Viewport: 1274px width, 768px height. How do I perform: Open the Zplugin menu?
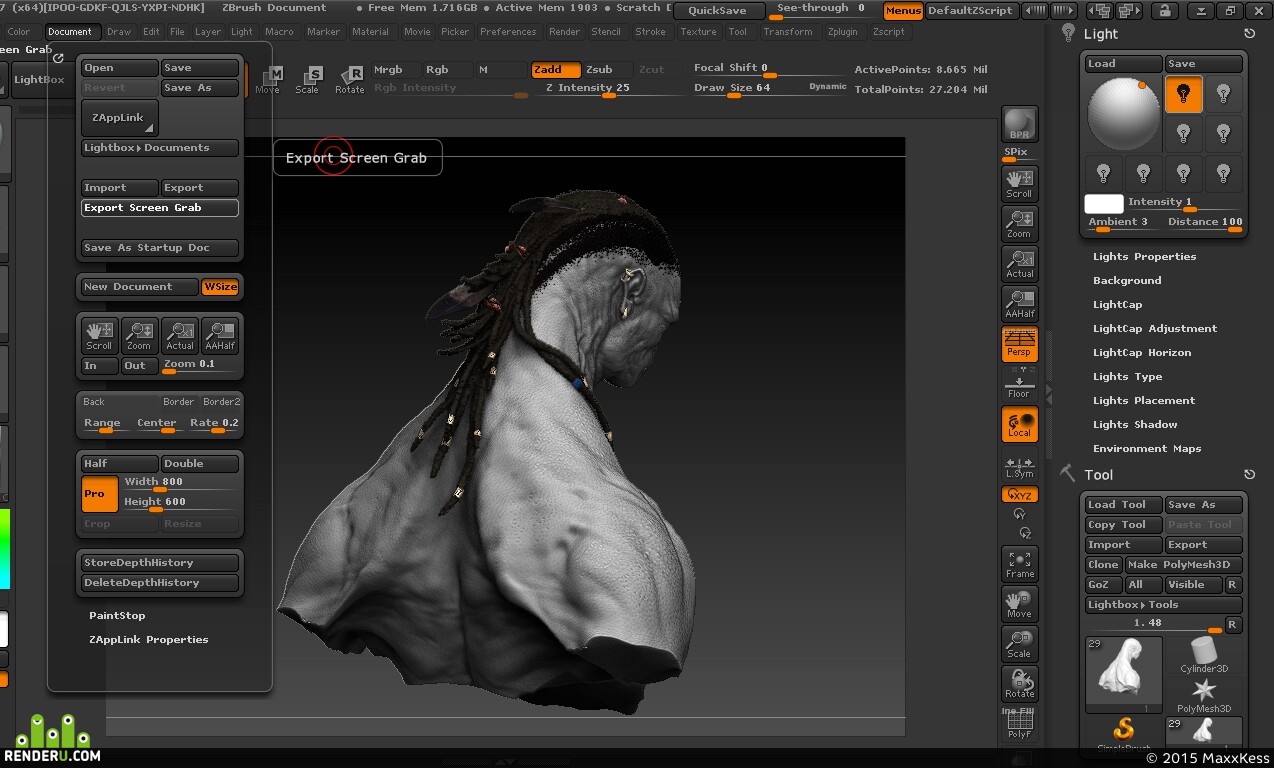(843, 32)
